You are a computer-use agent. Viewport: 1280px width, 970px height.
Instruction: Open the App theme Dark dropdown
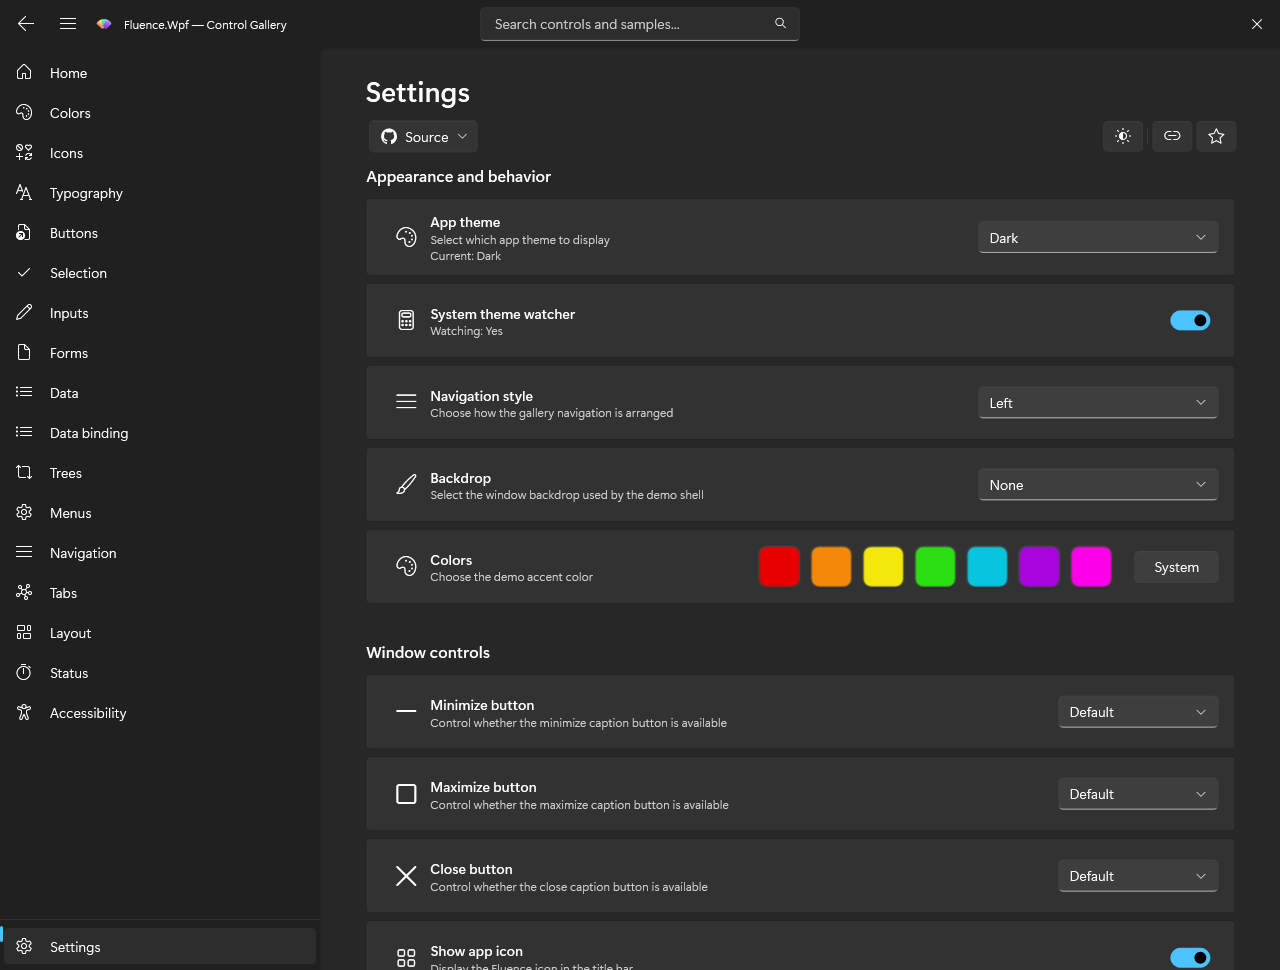[x=1098, y=238]
